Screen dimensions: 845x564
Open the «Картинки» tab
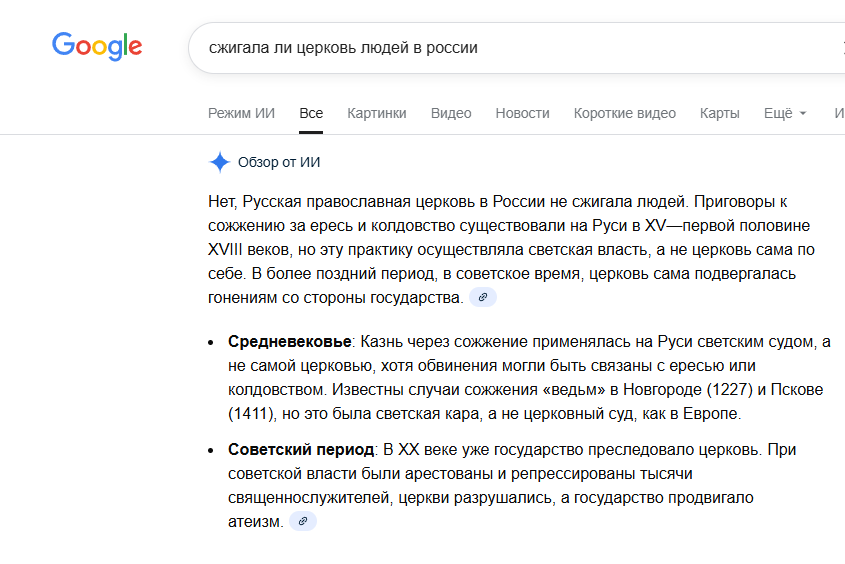[377, 113]
